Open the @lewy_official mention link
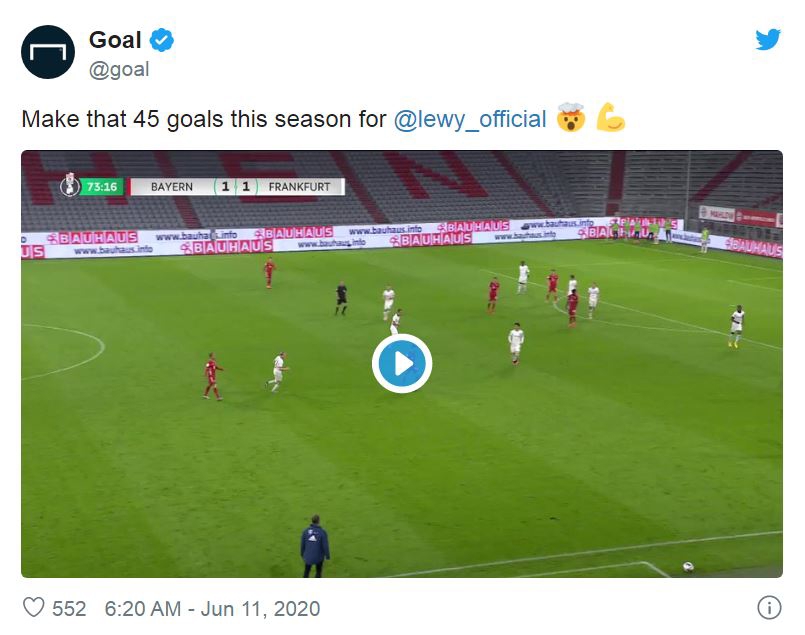Screen dimensions: 805x635 [x=470, y=119]
